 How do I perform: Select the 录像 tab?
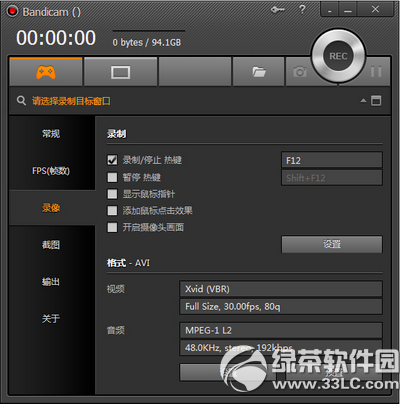pos(51,208)
